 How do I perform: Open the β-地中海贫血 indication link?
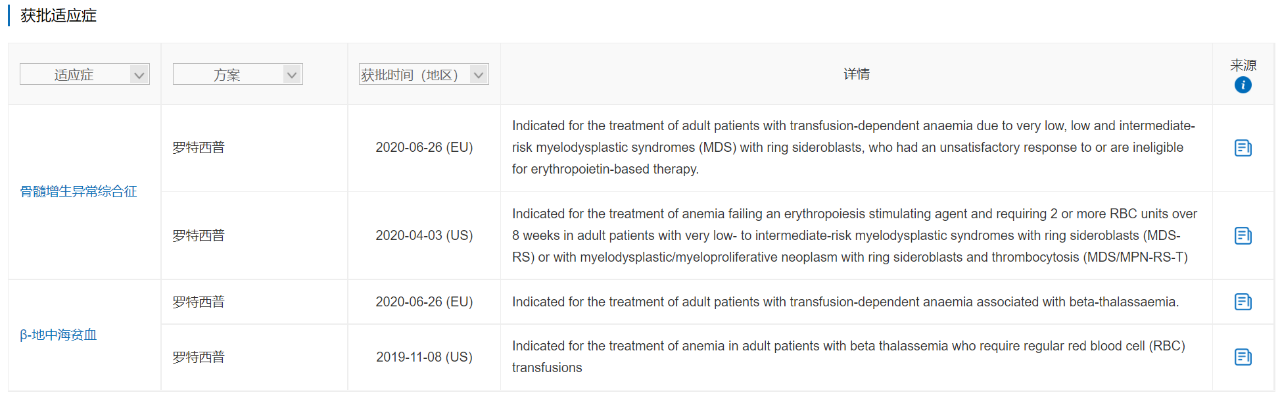coord(59,335)
